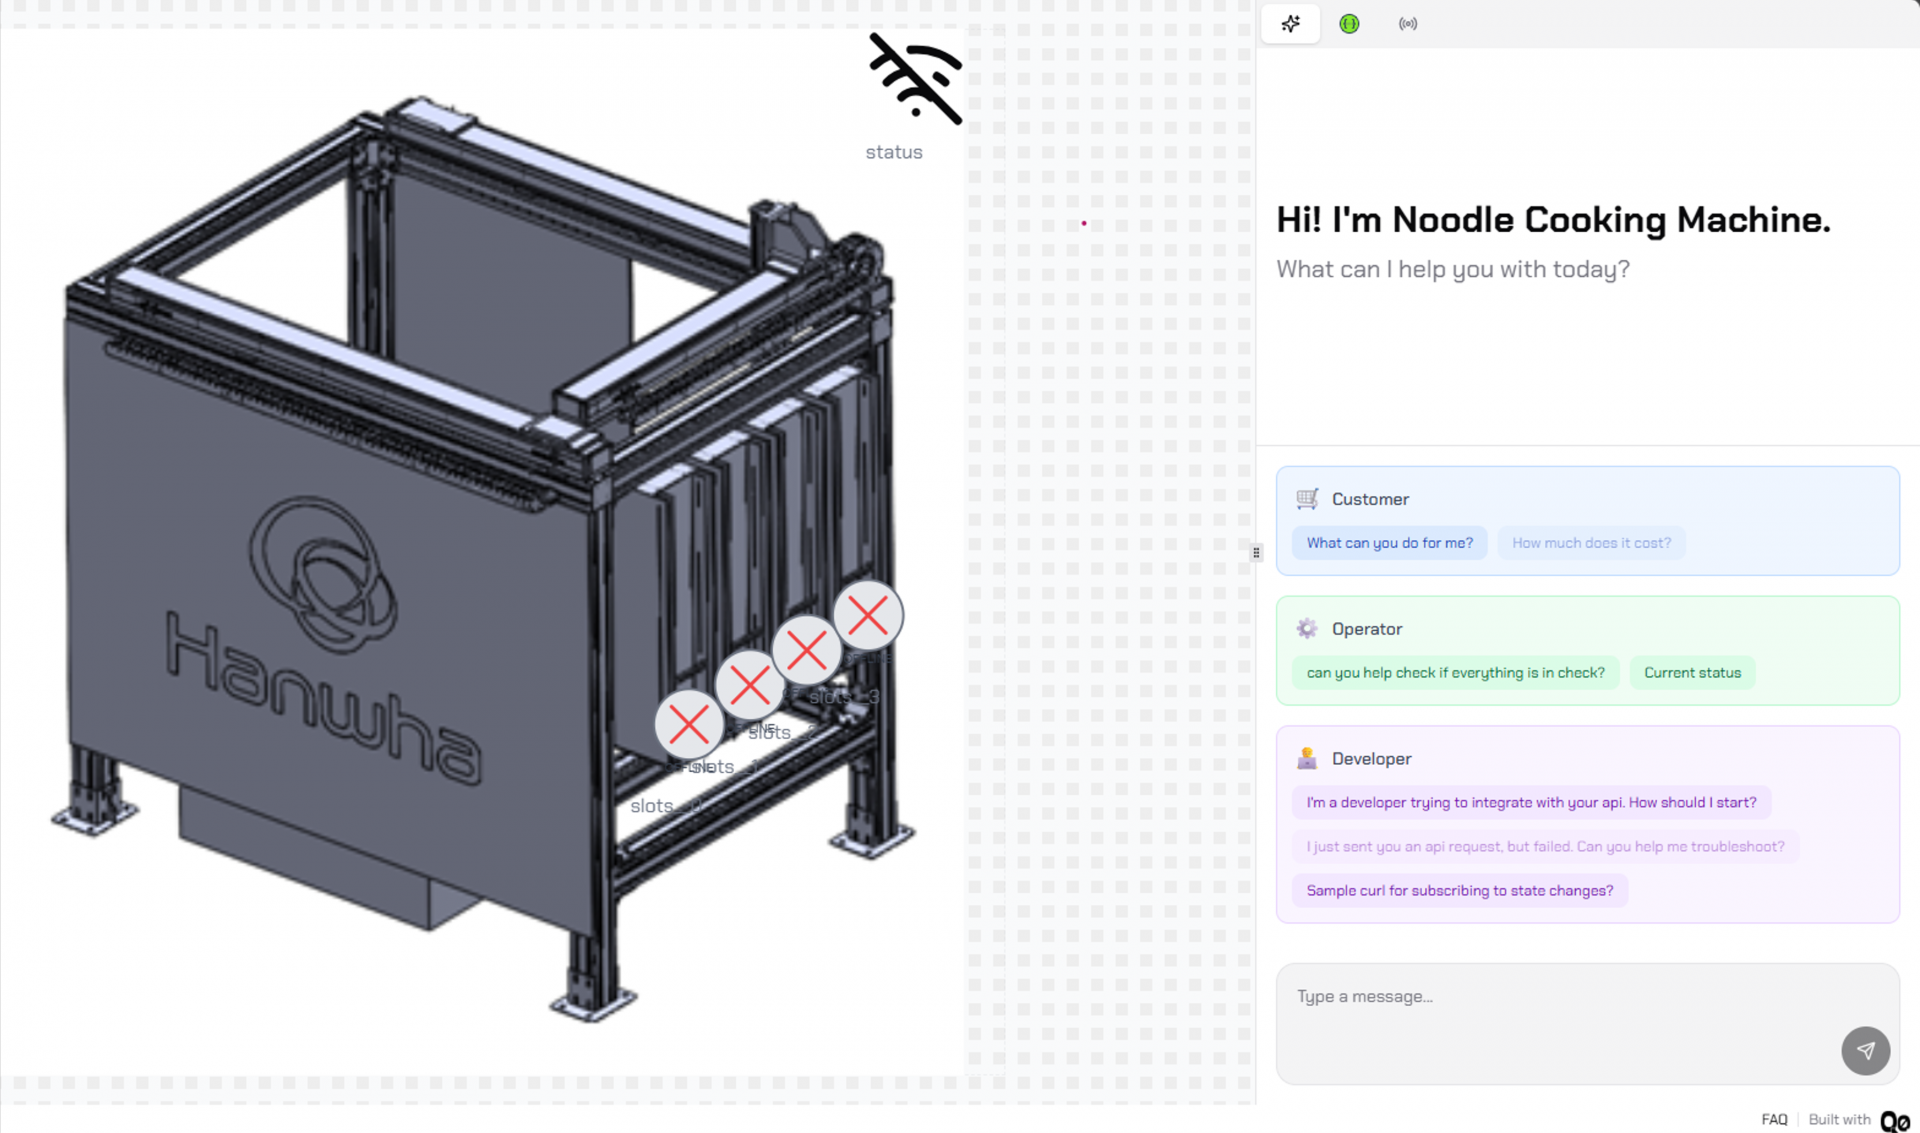Click the offline wifi status icon
The width and height of the screenshot is (1920, 1133).
click(x=915, y=80)
